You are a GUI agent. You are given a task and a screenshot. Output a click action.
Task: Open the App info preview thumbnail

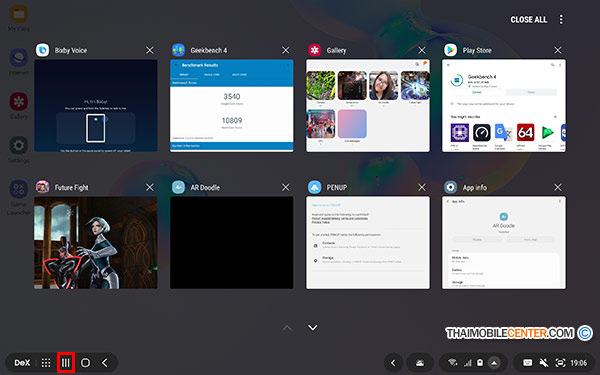click(x=504, y=243)
